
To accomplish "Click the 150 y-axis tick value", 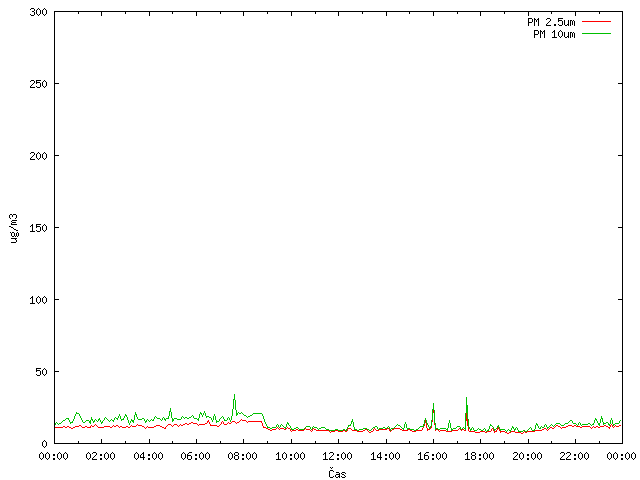I will tap(38, 228).
